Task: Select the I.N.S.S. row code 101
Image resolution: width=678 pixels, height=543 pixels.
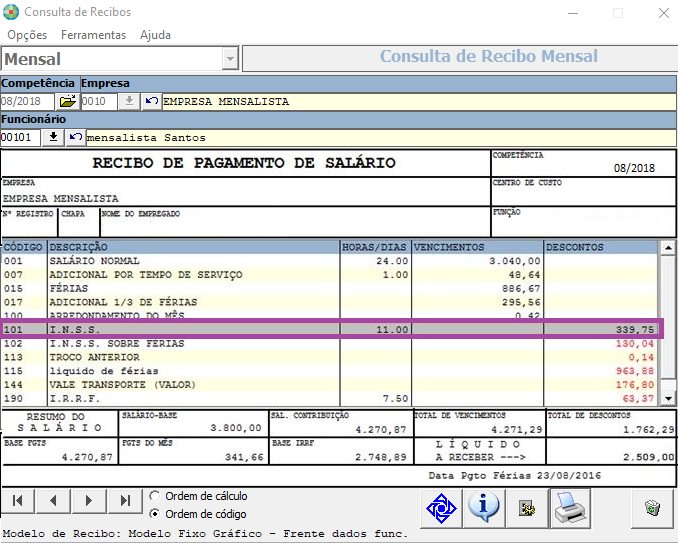Action: coord(330,329)
